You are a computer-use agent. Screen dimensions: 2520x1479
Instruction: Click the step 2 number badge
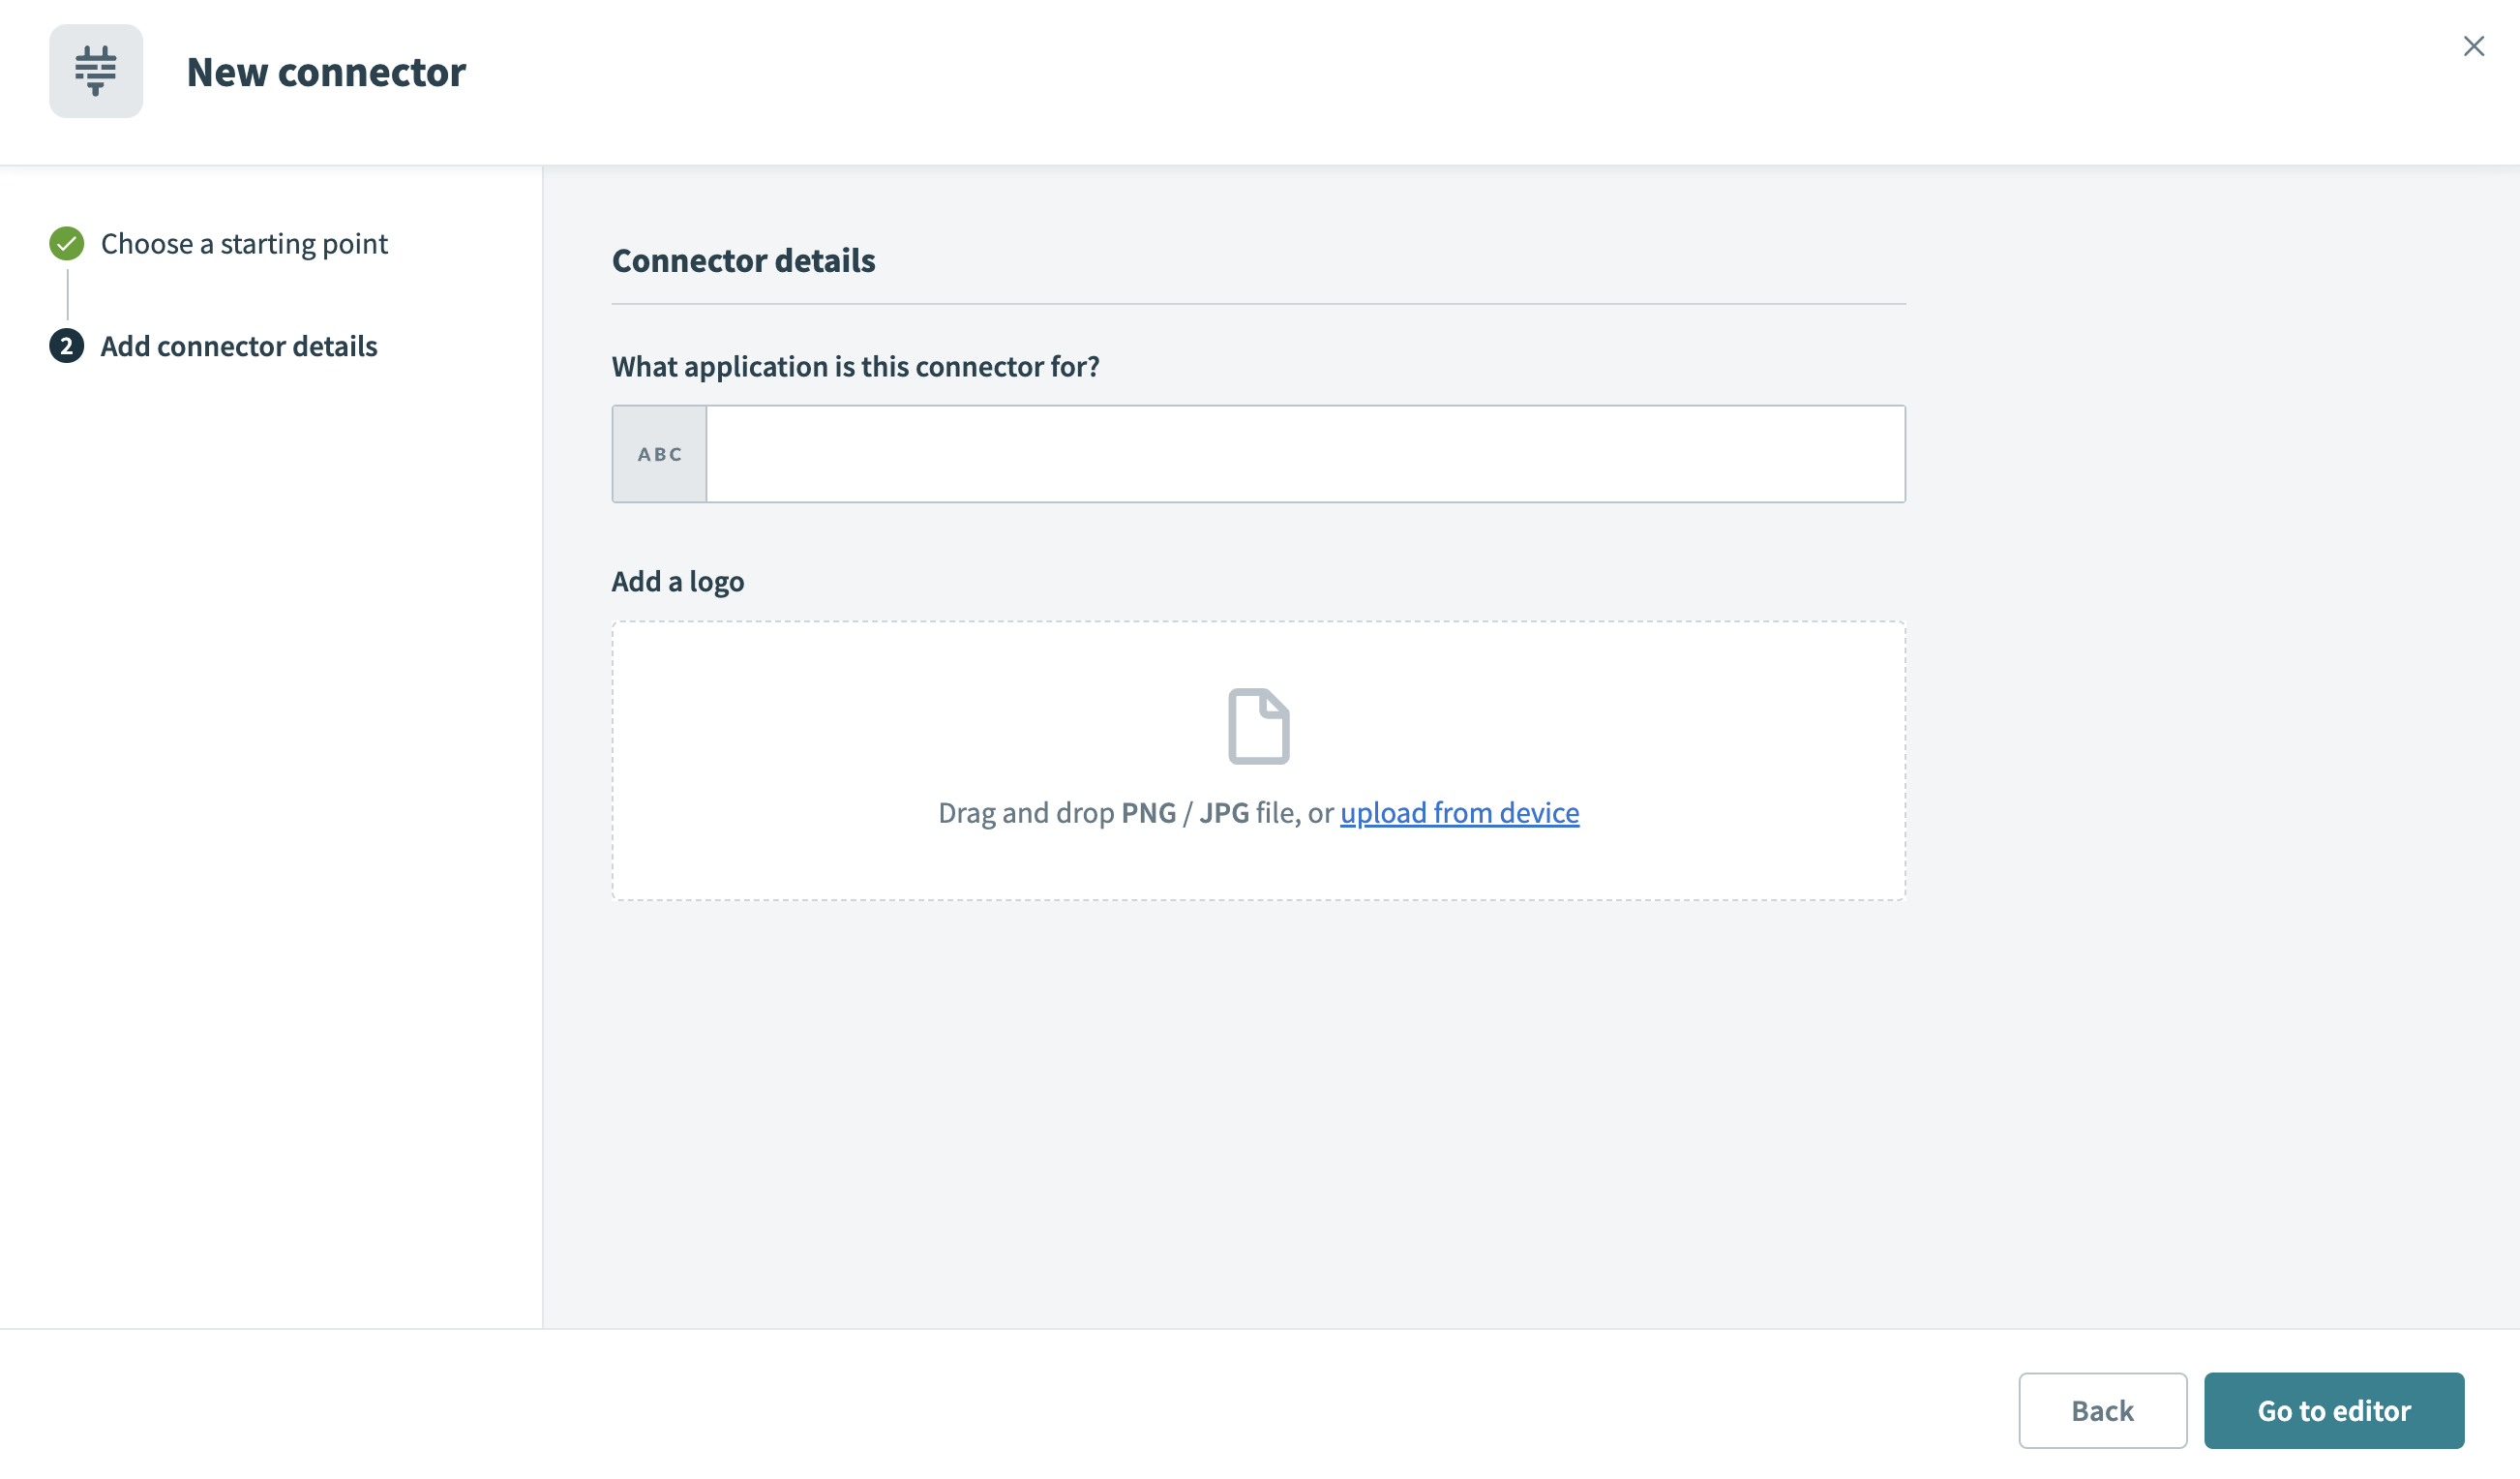67,346
